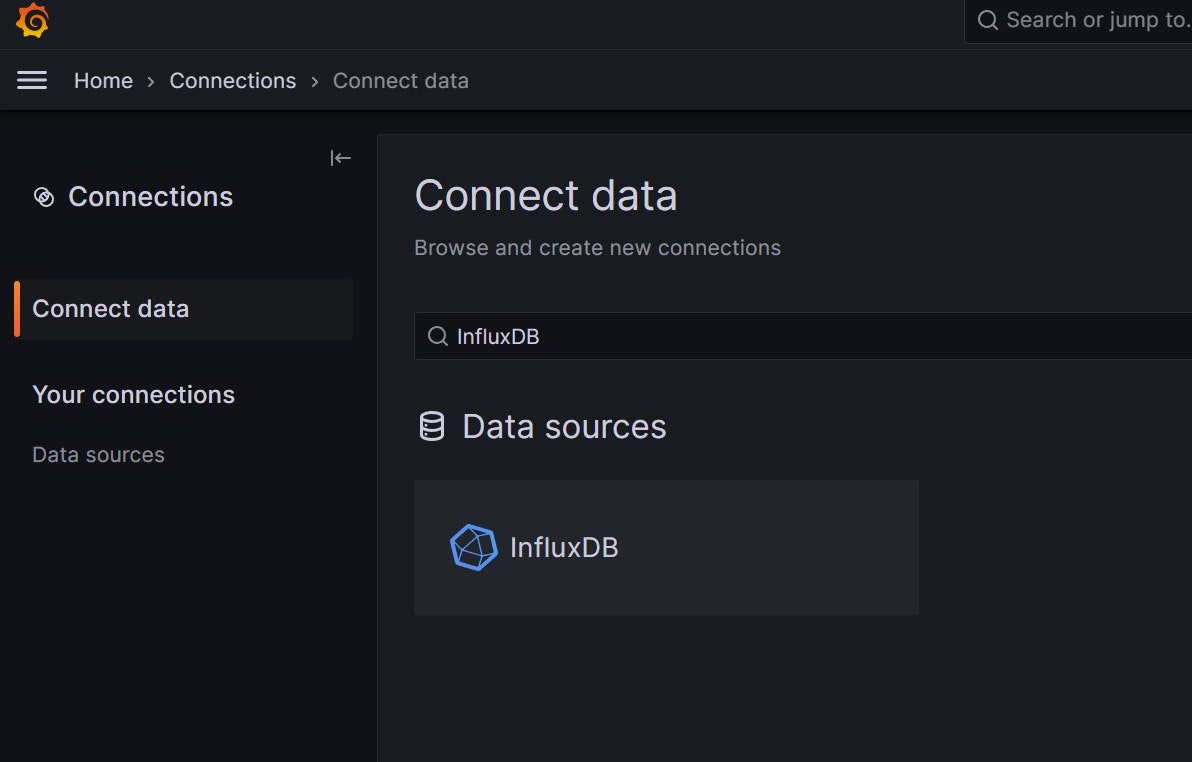The height and width of the screenshot is (762, 1192).
Task: Click the top bar search magnifier icon
Action: [988, 20]
